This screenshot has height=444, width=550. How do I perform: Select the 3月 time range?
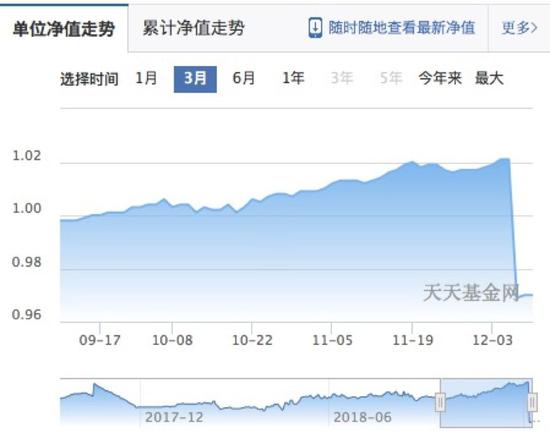pos(195,79)
